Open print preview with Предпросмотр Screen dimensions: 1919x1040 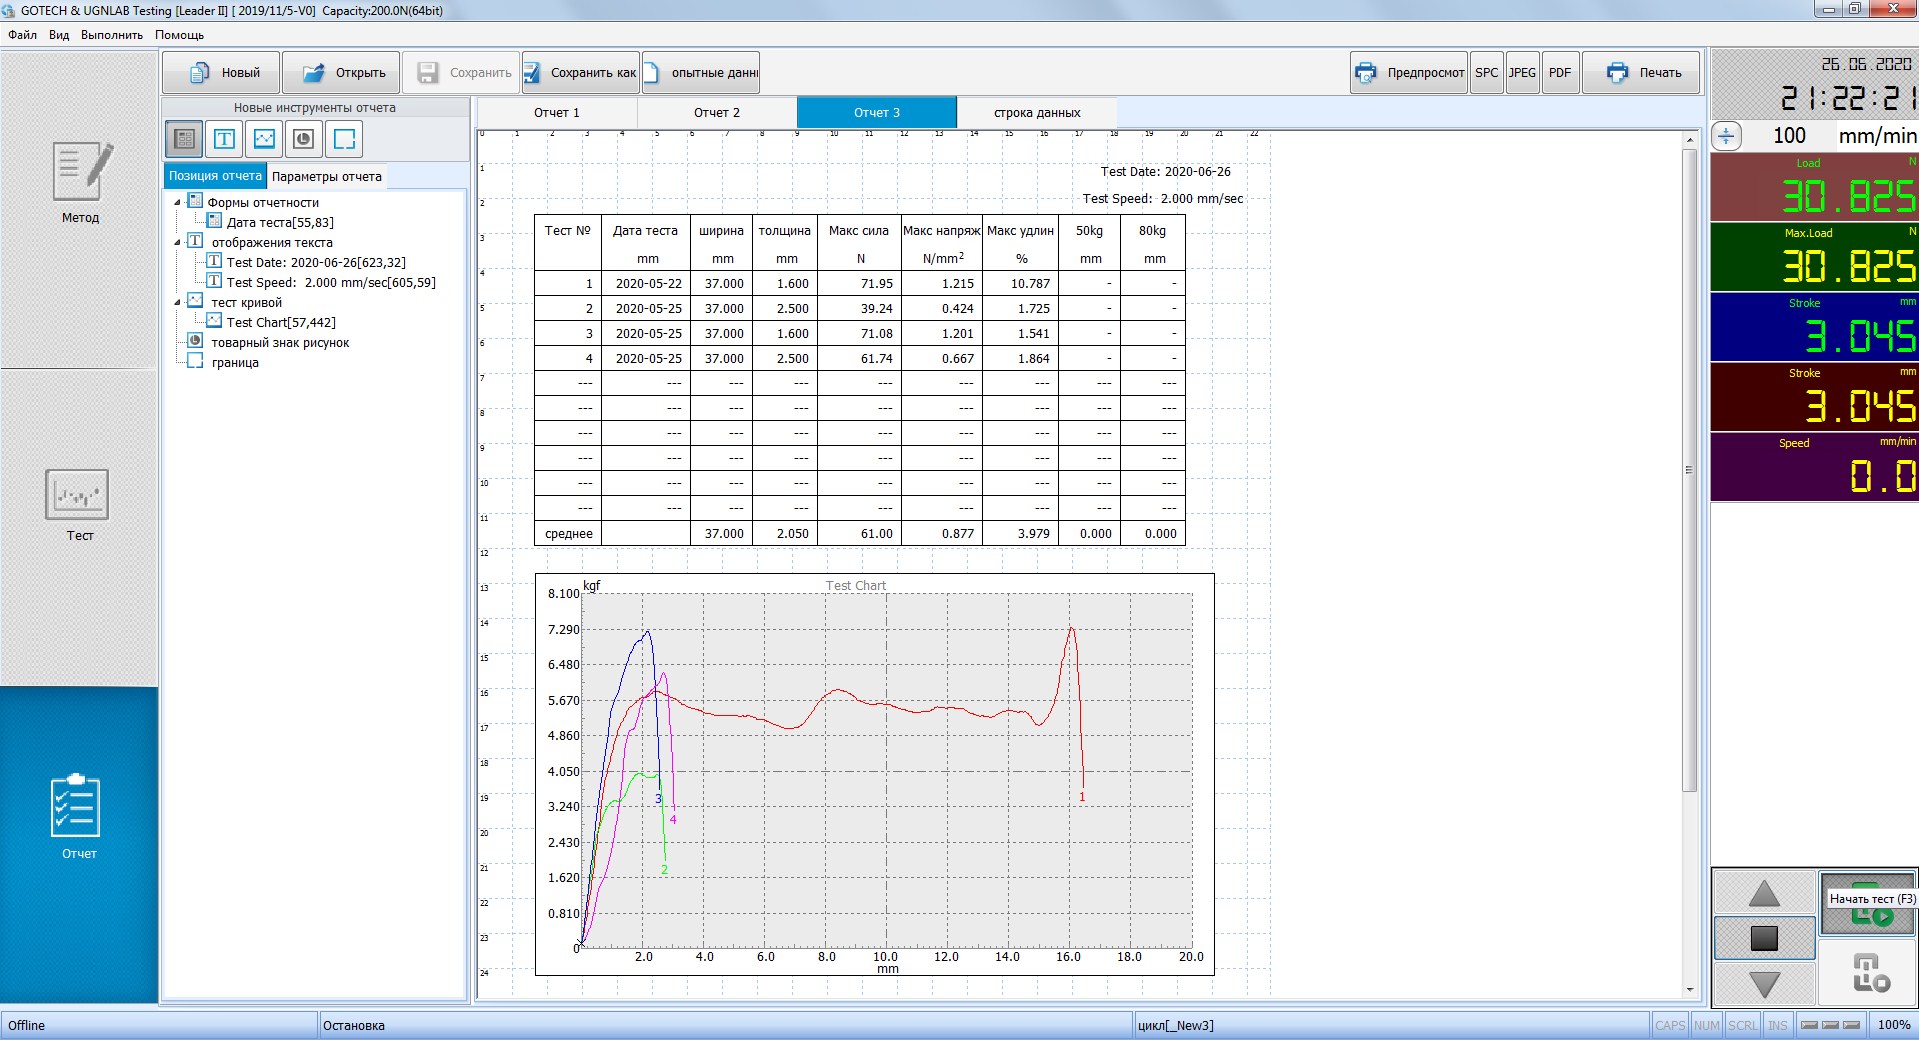coord(1409,73)
